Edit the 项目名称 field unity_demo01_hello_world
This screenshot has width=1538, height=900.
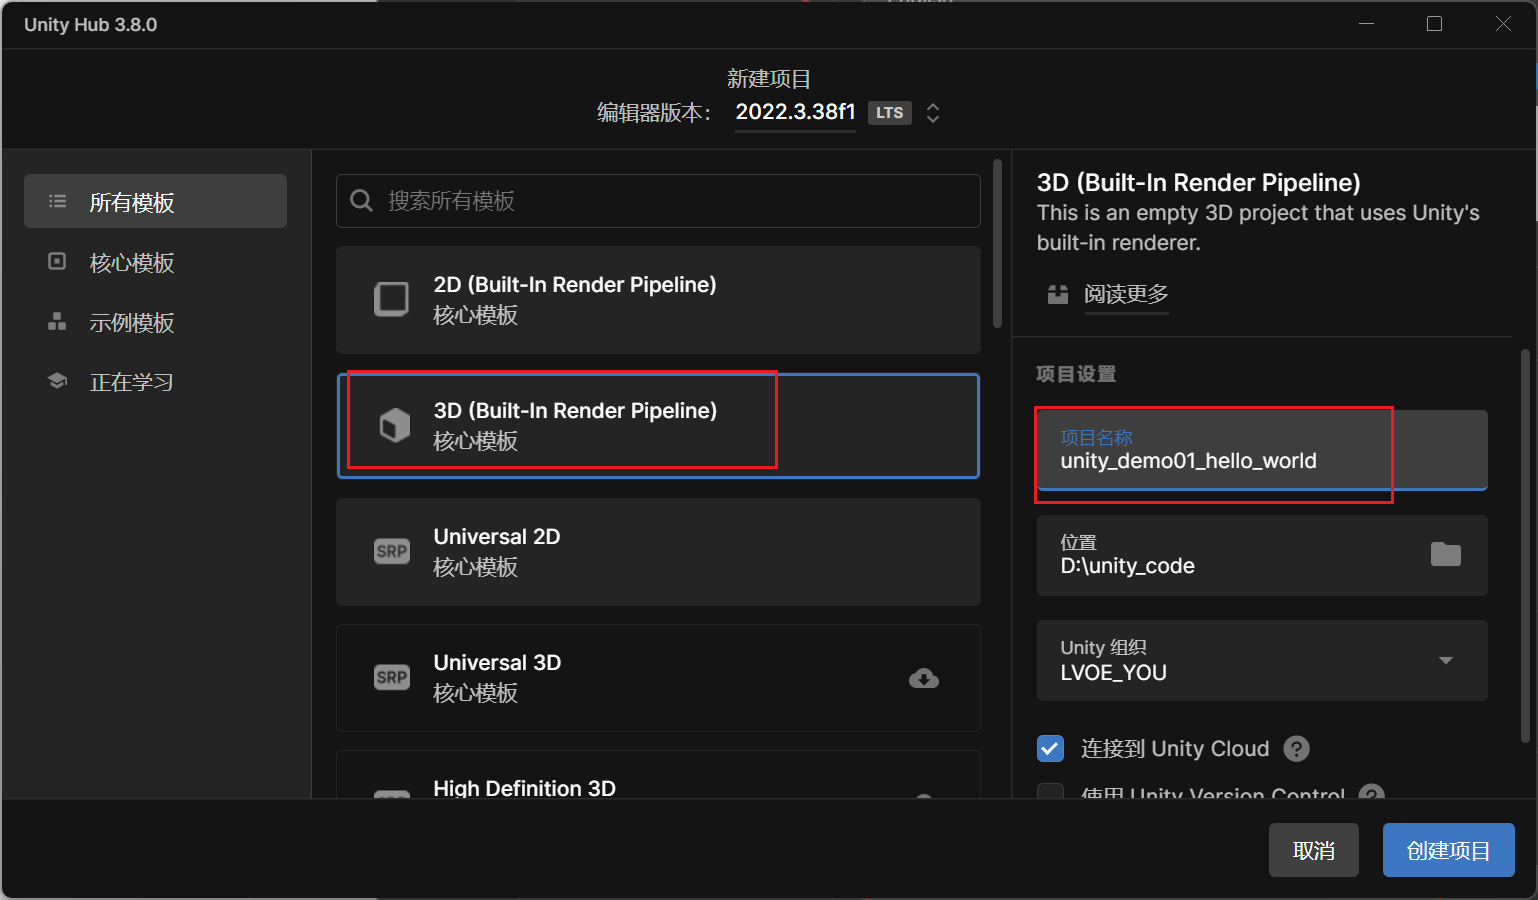pos(1262,450)
